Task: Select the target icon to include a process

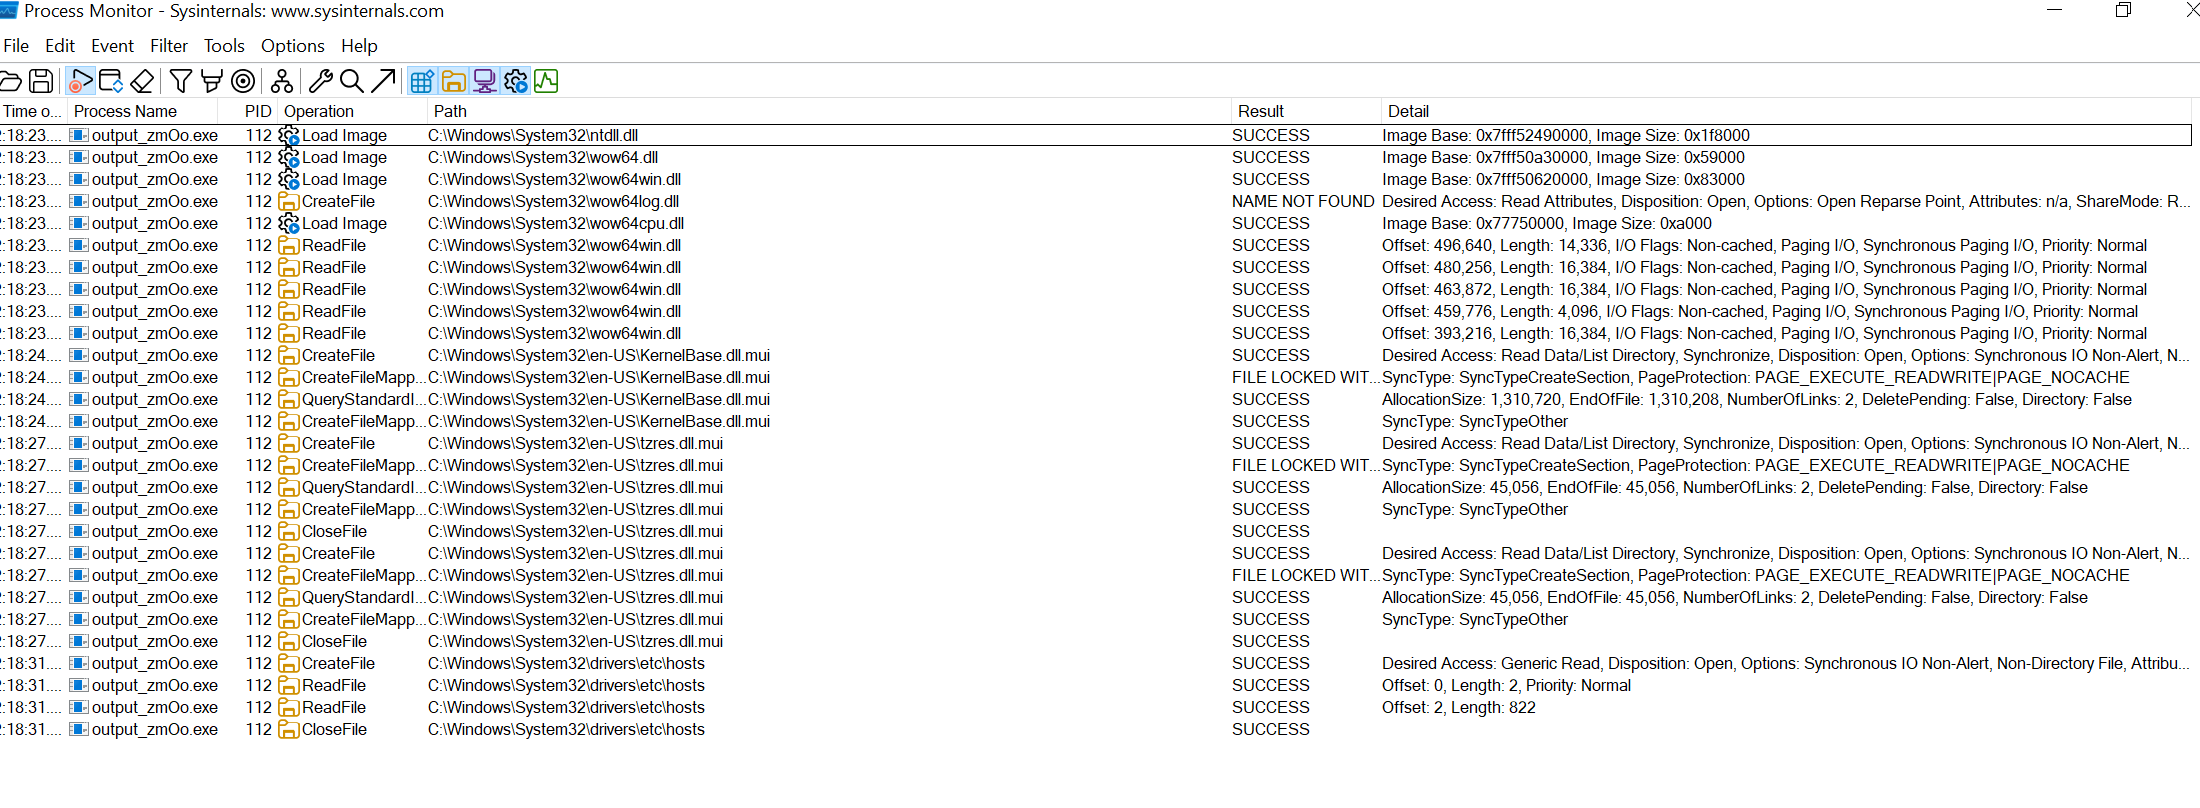Action: [243, 81]
